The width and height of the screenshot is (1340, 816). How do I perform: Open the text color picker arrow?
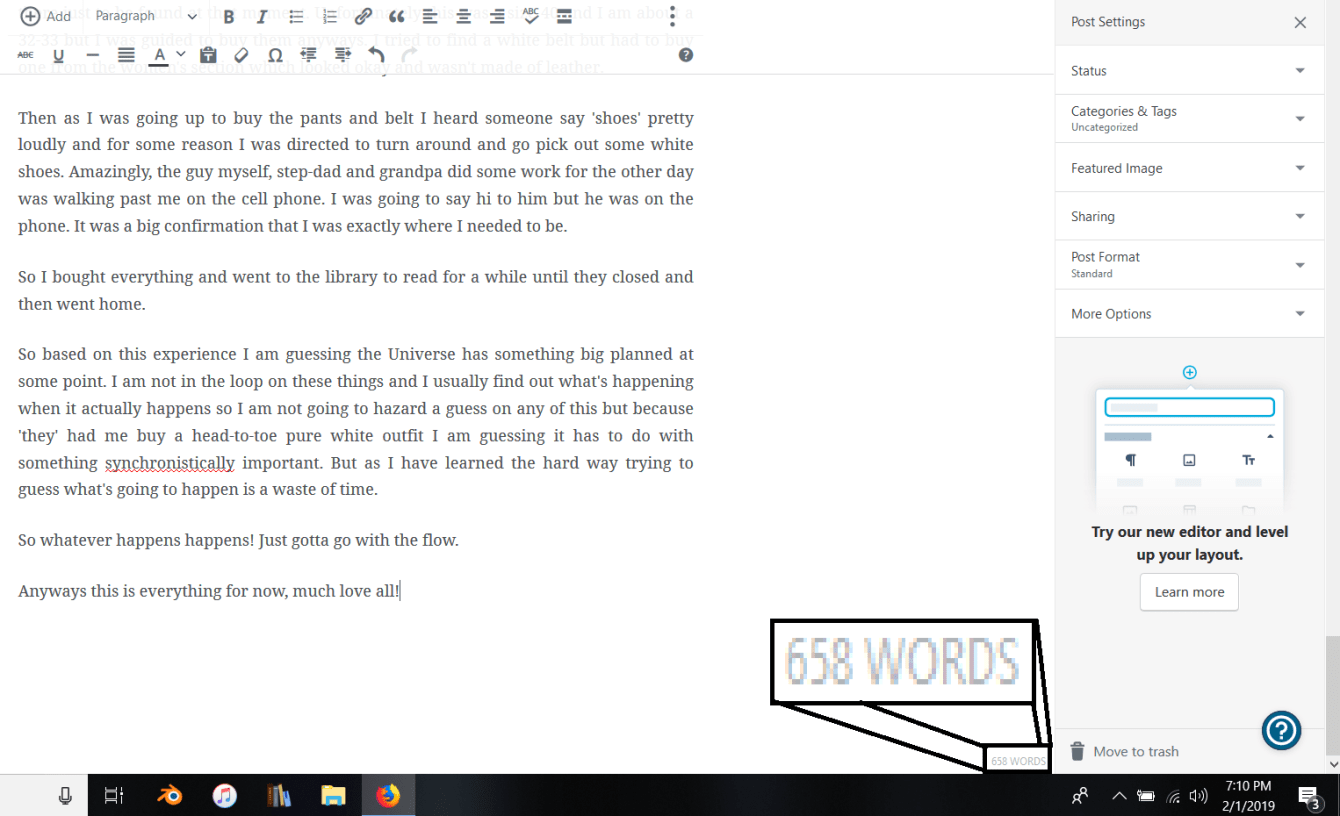(x=181, y=55)
